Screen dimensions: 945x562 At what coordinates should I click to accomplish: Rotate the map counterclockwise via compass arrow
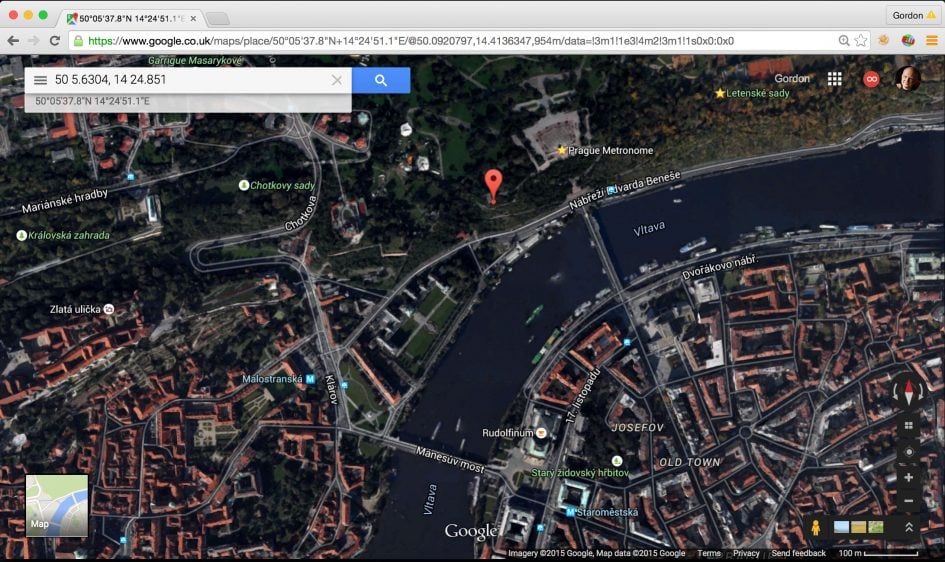[x=921, y=393]
